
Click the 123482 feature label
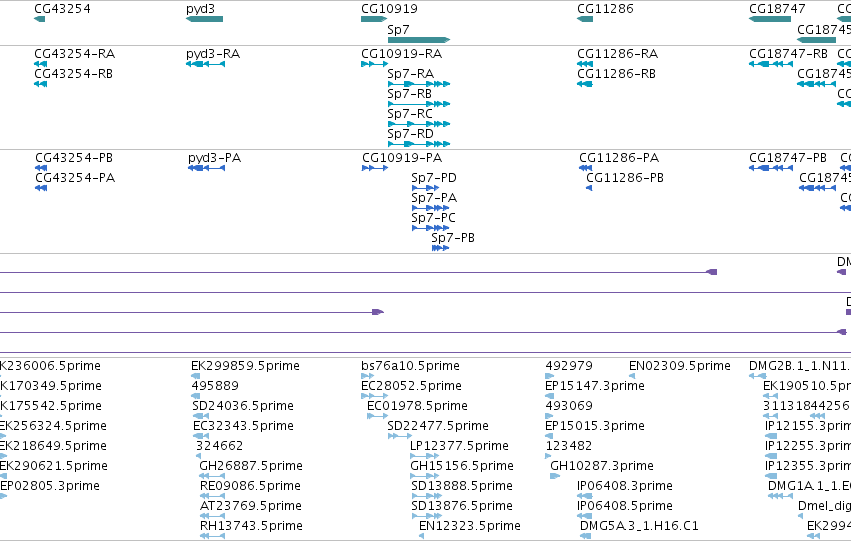coord(569,446)
